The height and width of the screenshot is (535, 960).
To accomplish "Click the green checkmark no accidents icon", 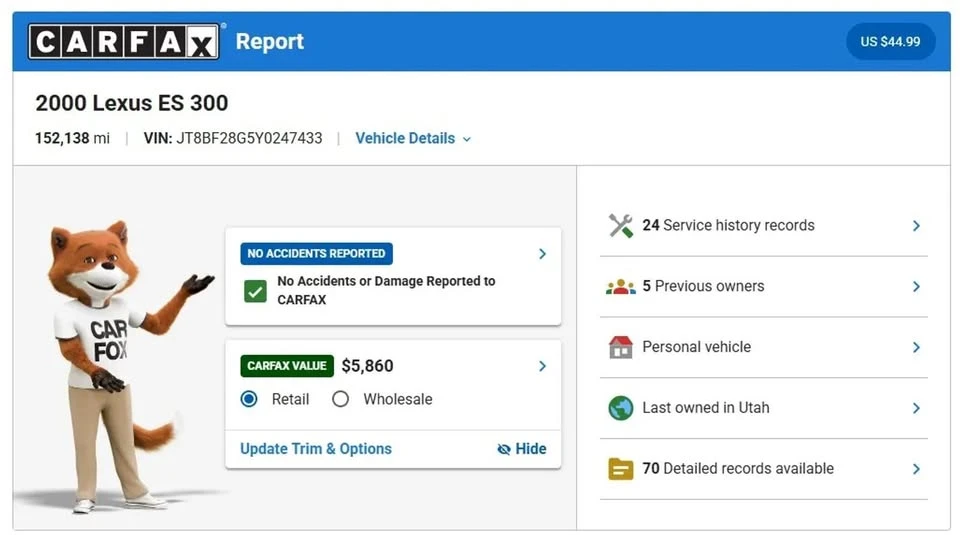I will click(255, 291).
